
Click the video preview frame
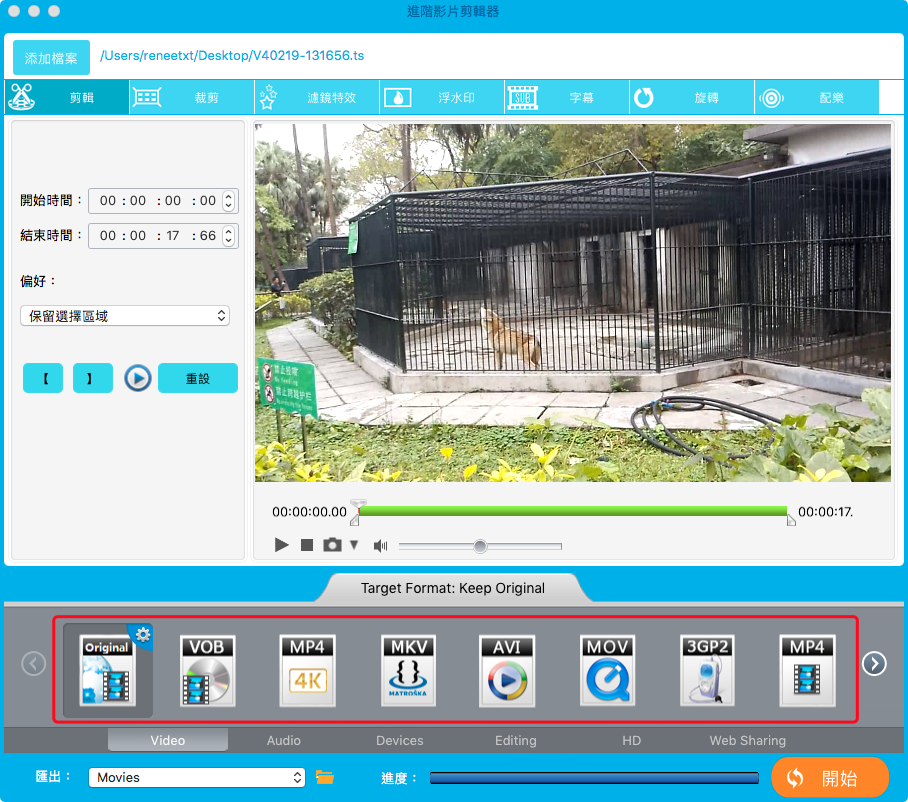tap(573, 303)
